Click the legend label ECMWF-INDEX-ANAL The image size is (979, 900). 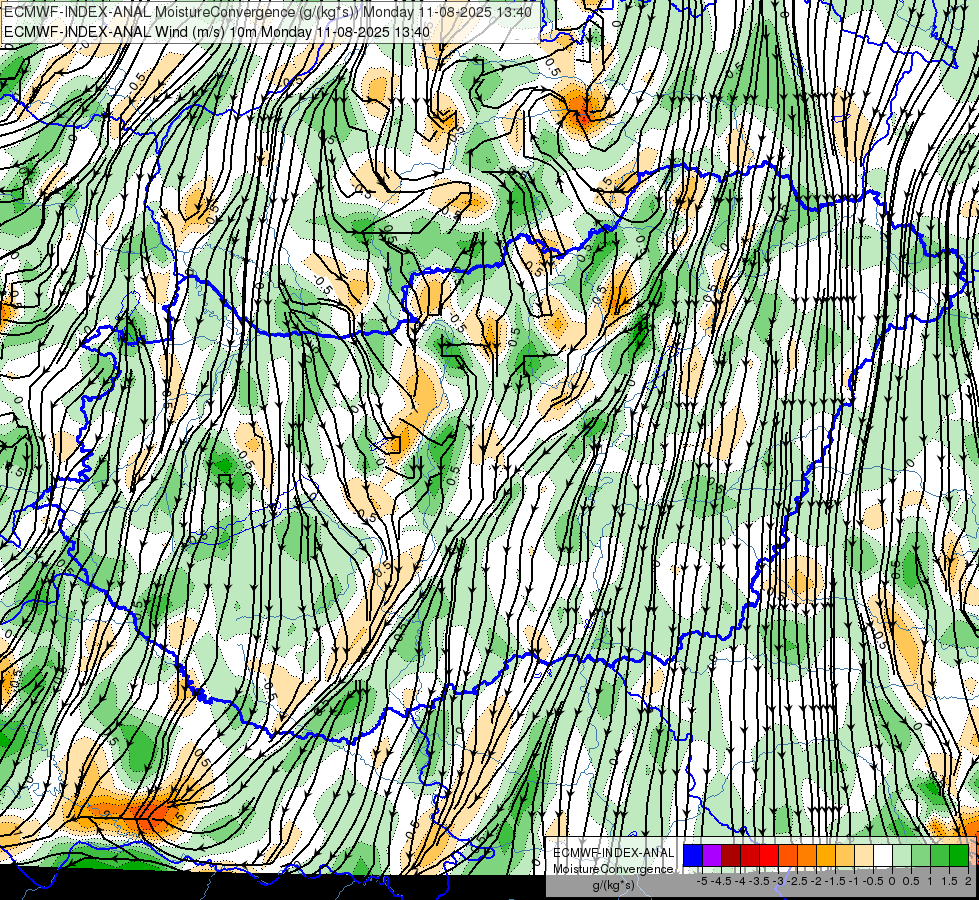pos(613,853)
